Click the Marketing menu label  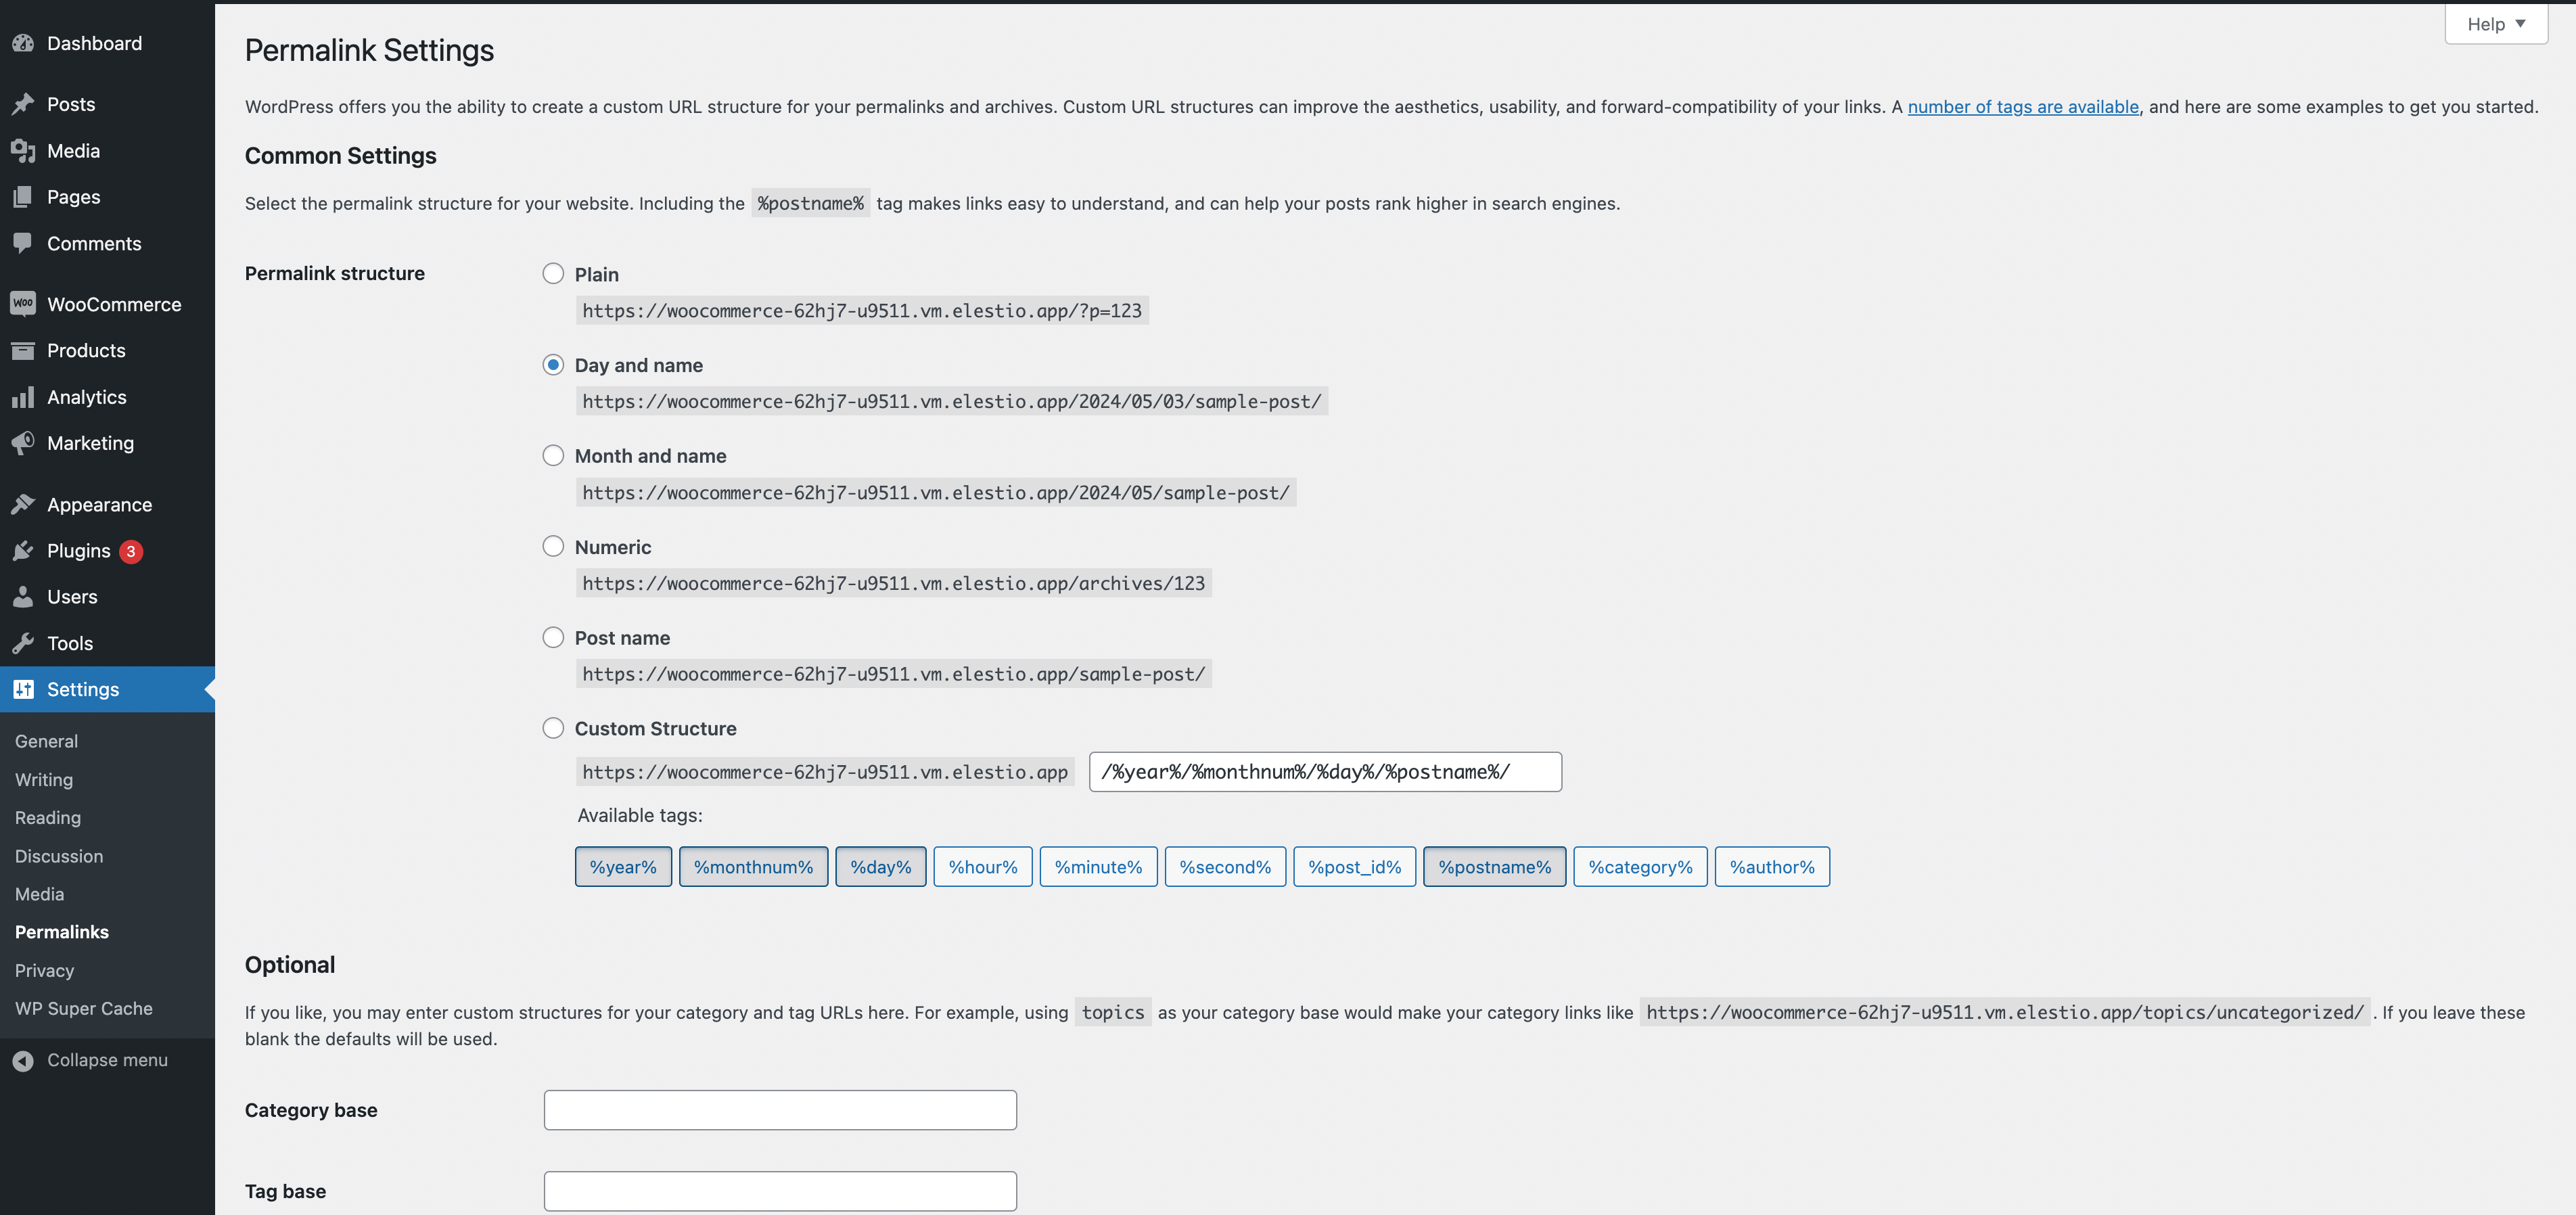90,443
